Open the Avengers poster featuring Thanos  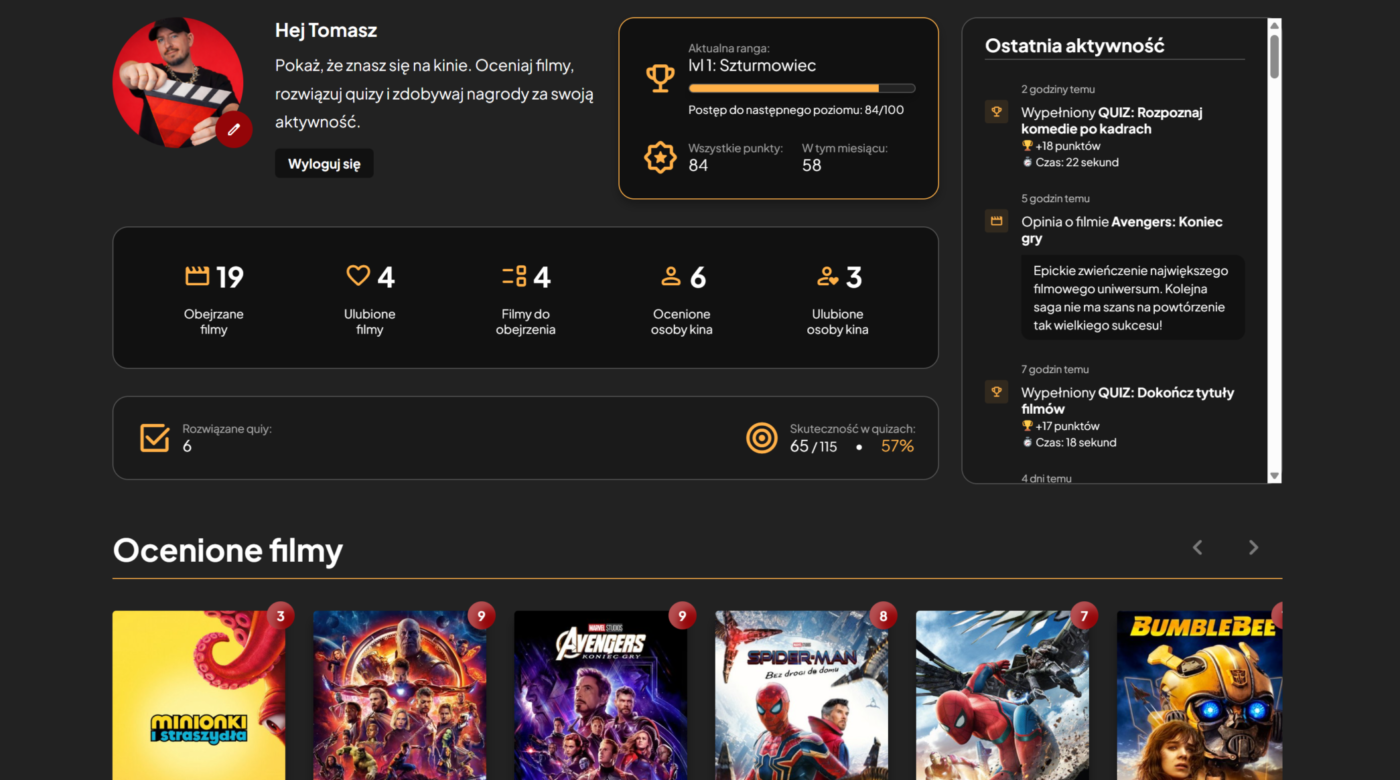400,696
